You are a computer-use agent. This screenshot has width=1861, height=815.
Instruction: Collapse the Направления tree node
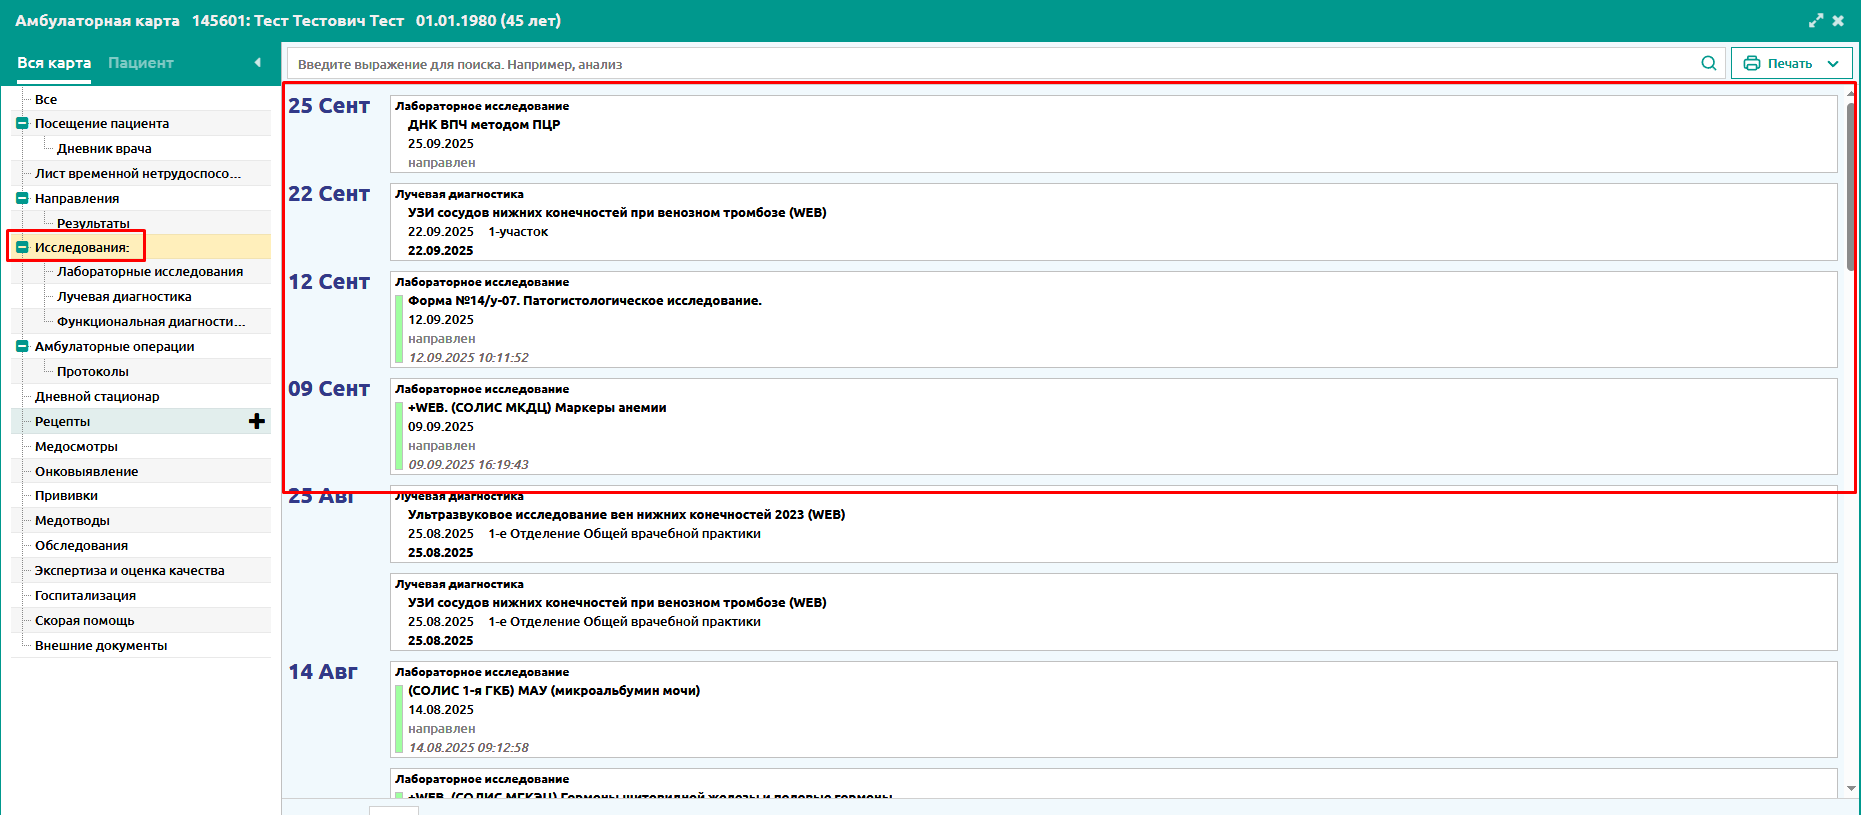(x=22, y=198)
